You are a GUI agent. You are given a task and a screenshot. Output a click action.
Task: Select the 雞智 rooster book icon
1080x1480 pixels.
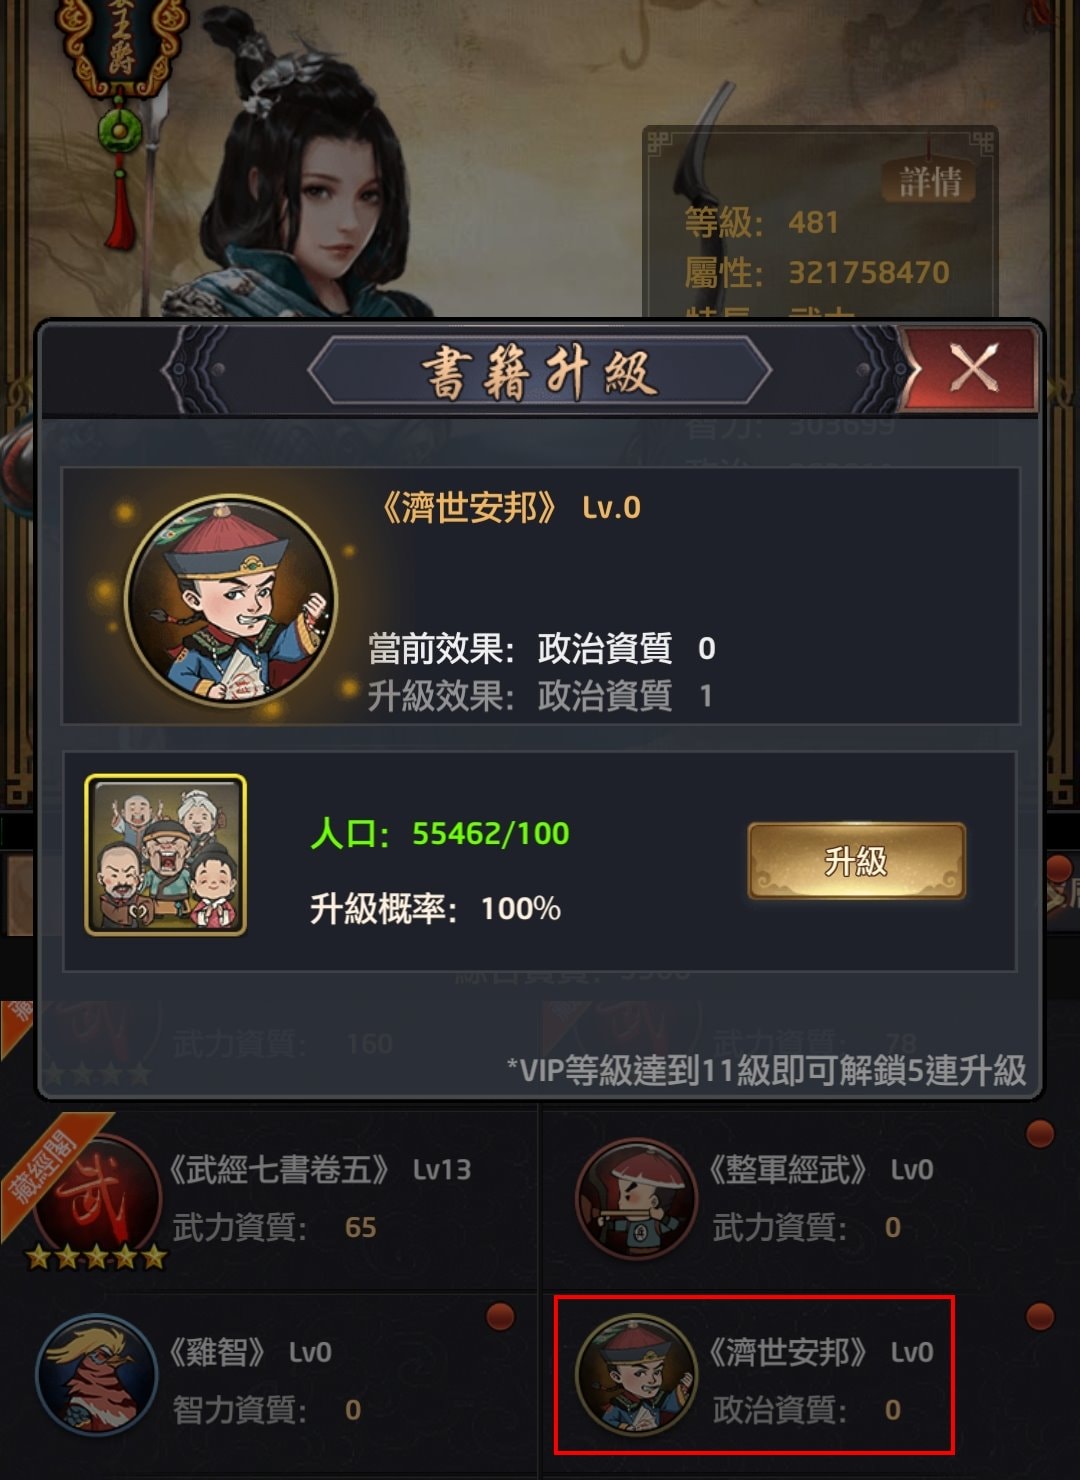point(96,1375)
